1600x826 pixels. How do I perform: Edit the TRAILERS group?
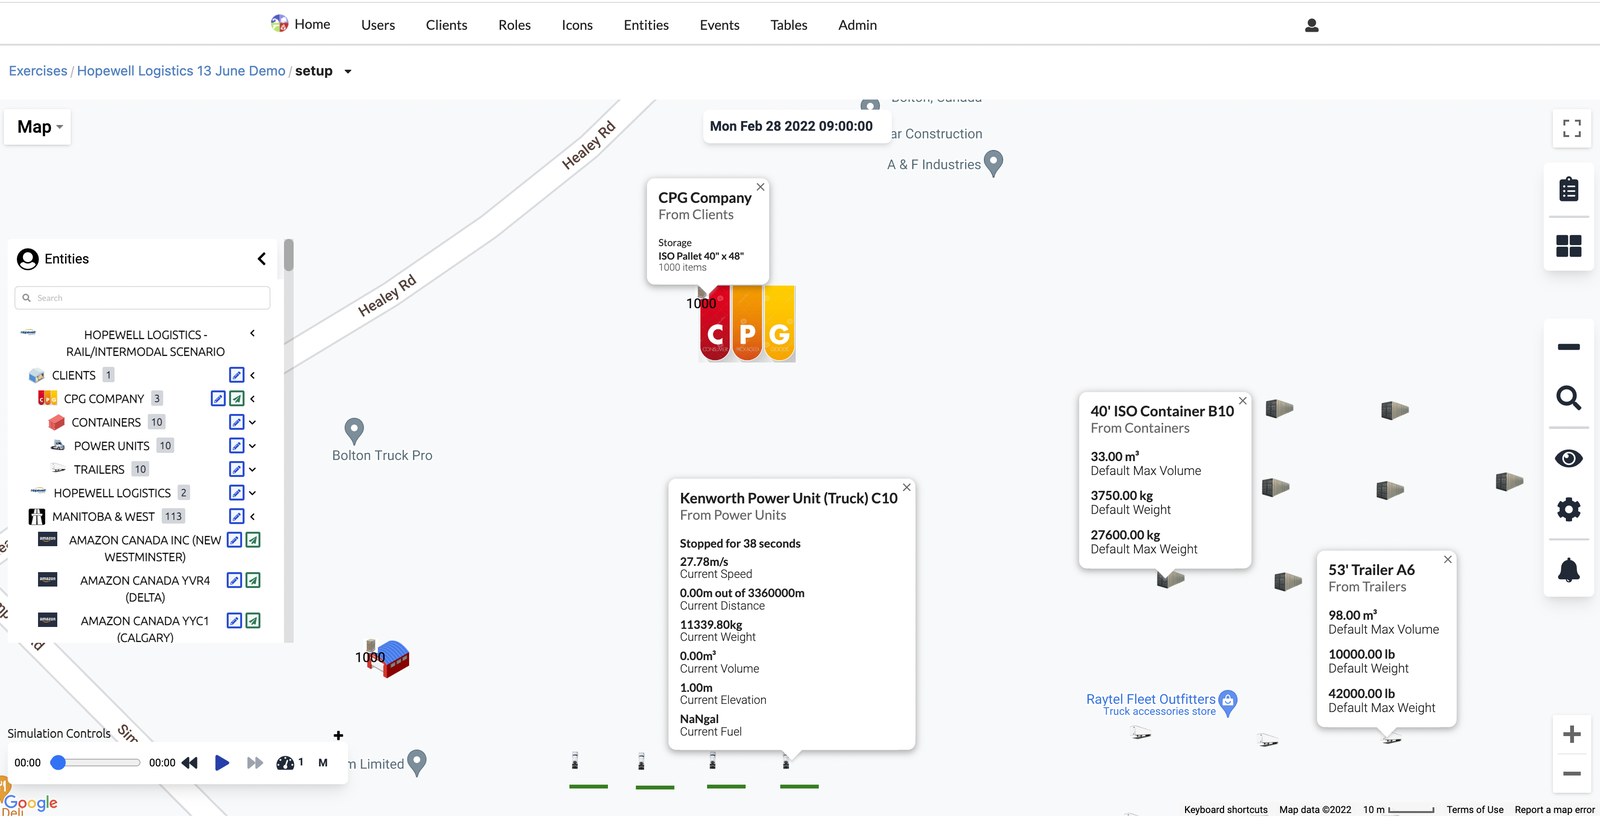237,469
